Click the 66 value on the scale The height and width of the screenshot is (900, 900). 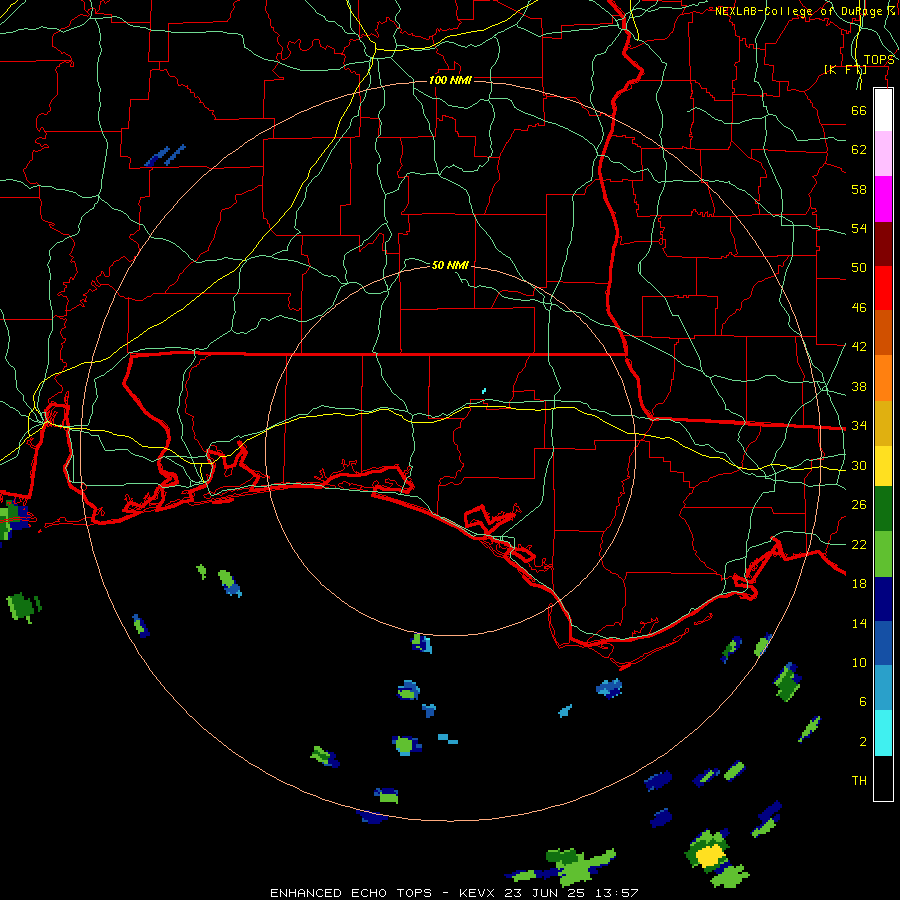pyautogui.click(x=859, y=110)
